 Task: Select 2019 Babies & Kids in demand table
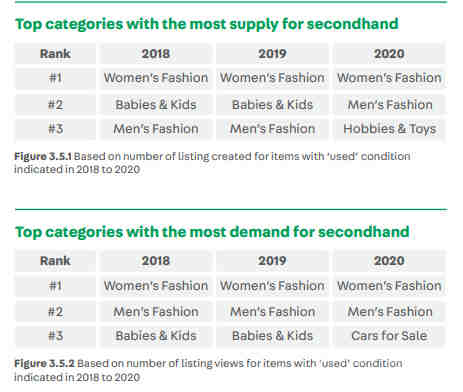(272, 336)
